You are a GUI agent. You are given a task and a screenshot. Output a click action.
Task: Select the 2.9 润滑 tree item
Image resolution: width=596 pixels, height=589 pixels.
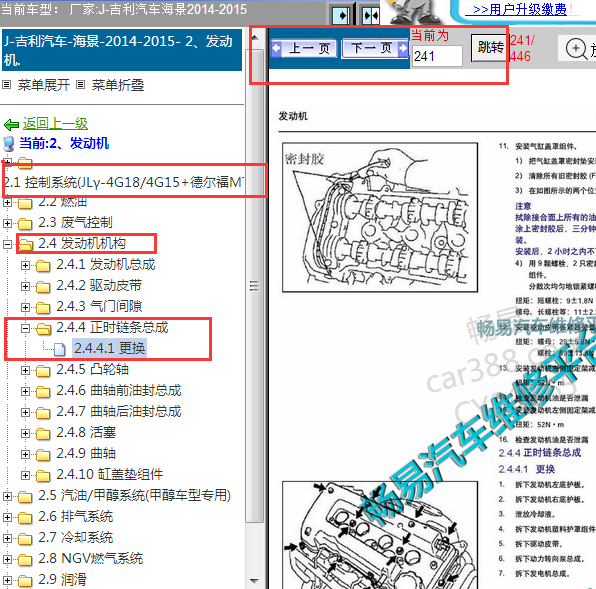(62, 580)
